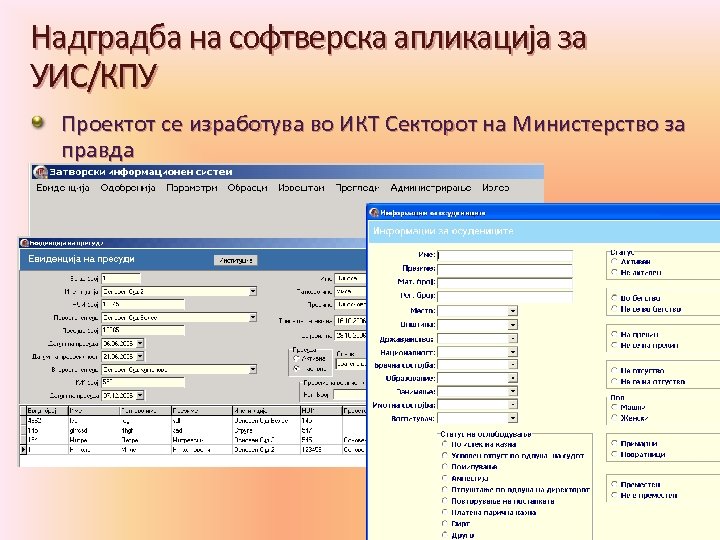Image resolution: width=720 pixels, height=540 pixels.
Task: Open the Прегледи menu
Action: pyautogui.click(x=357, y=188)
